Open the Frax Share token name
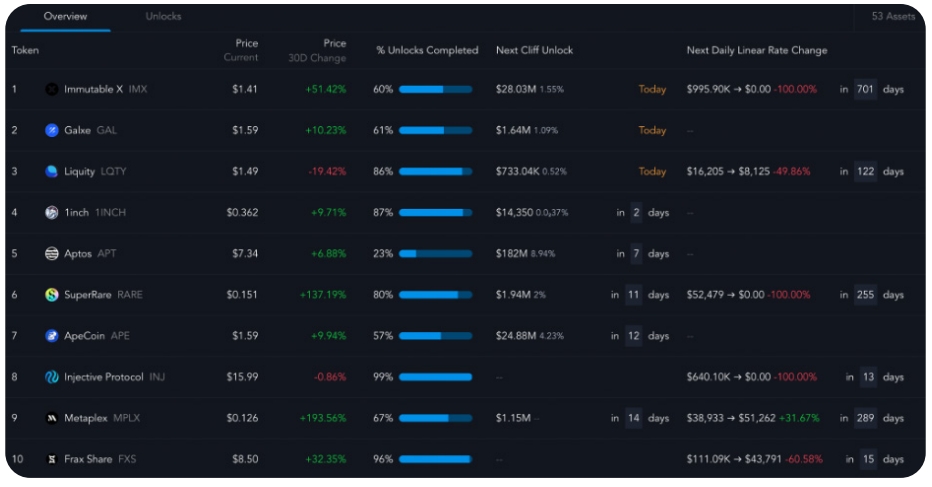The image size is (932, 487). coord(88,459)
